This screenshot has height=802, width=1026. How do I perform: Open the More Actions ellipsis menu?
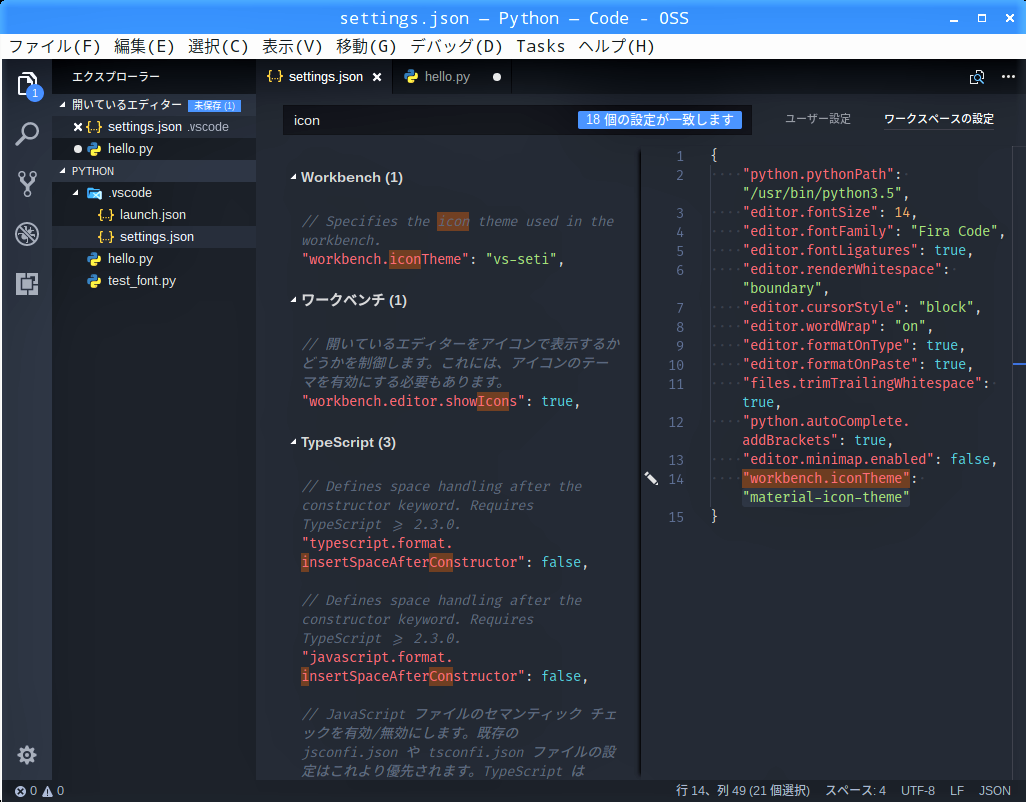click(1008, 77)
